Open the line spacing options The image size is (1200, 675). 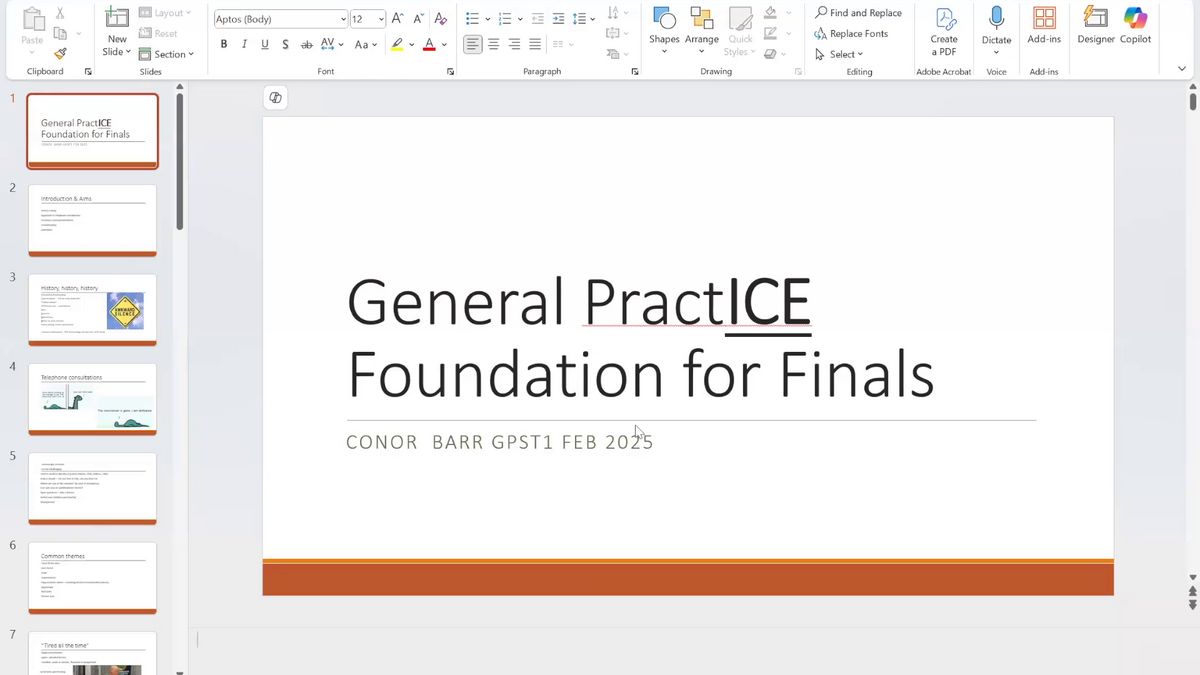point(584,19)
